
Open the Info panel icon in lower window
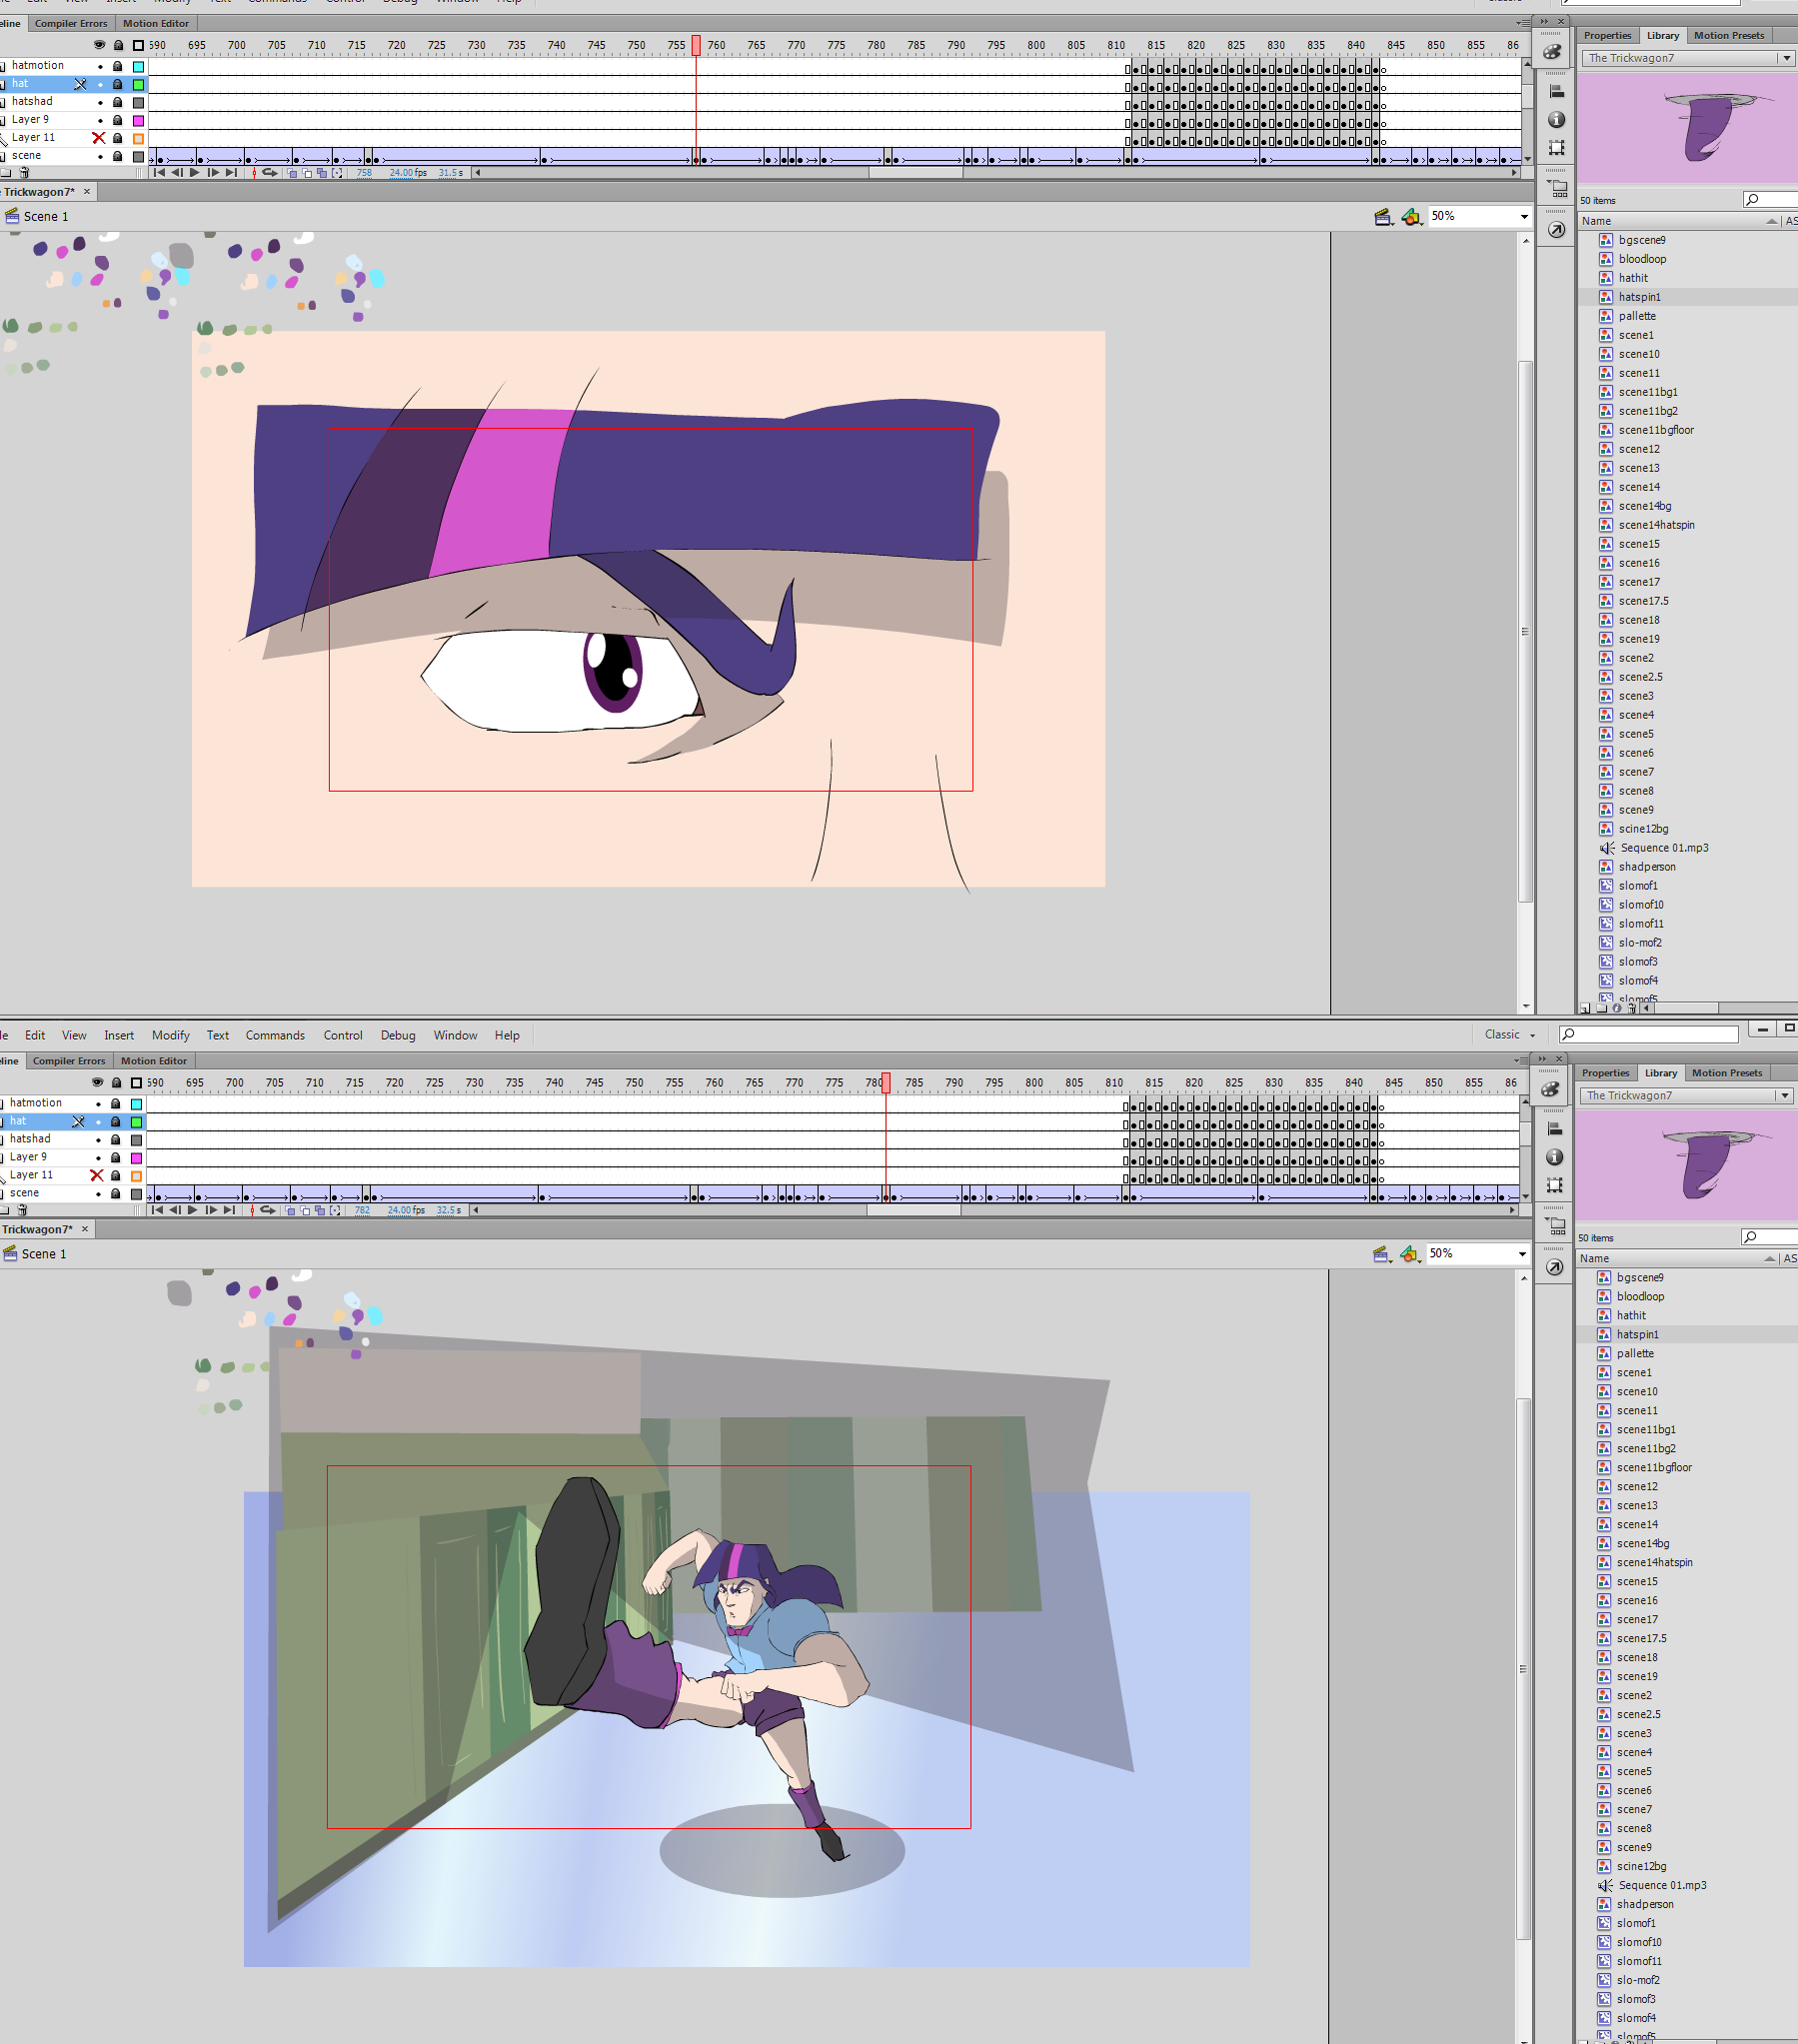point(1554,1158)
